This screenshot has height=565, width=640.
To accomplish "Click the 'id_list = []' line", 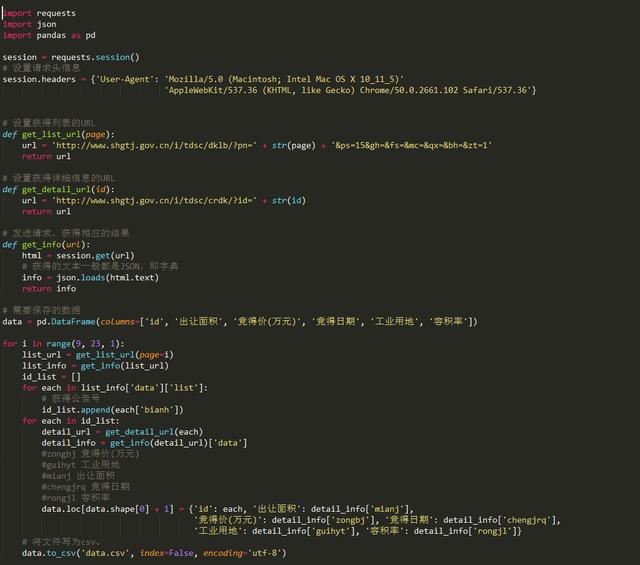I will tap(51, 377).
